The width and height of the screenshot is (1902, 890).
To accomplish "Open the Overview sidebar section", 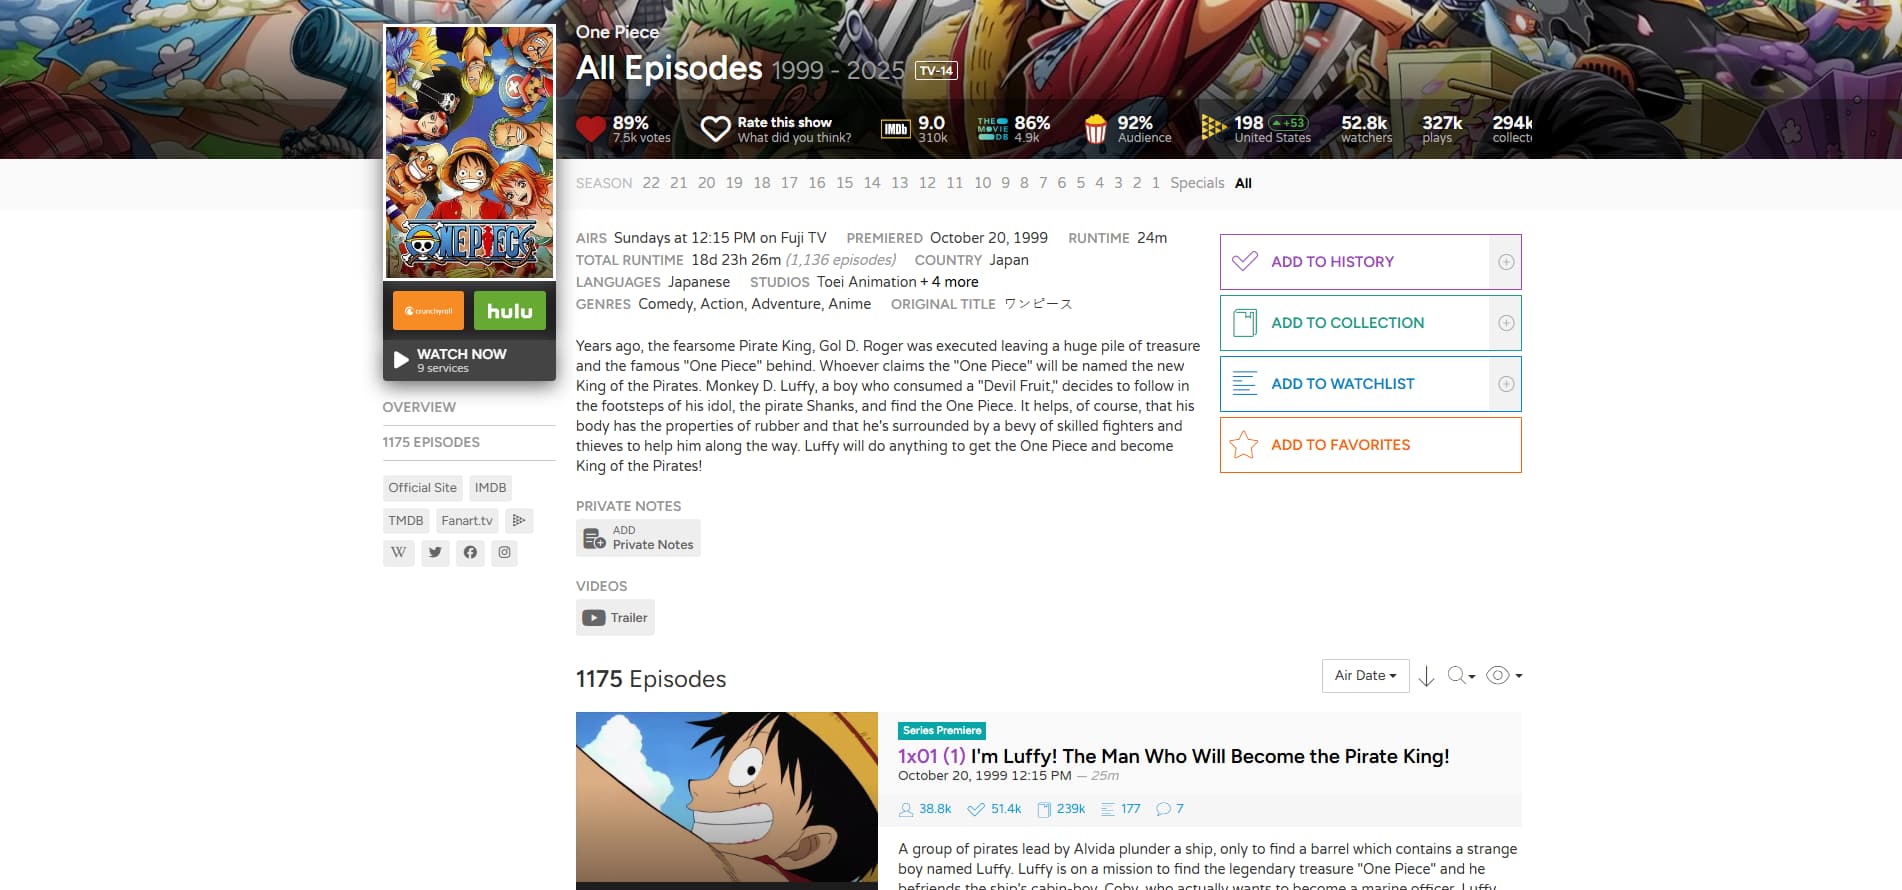I will point(419,407).
